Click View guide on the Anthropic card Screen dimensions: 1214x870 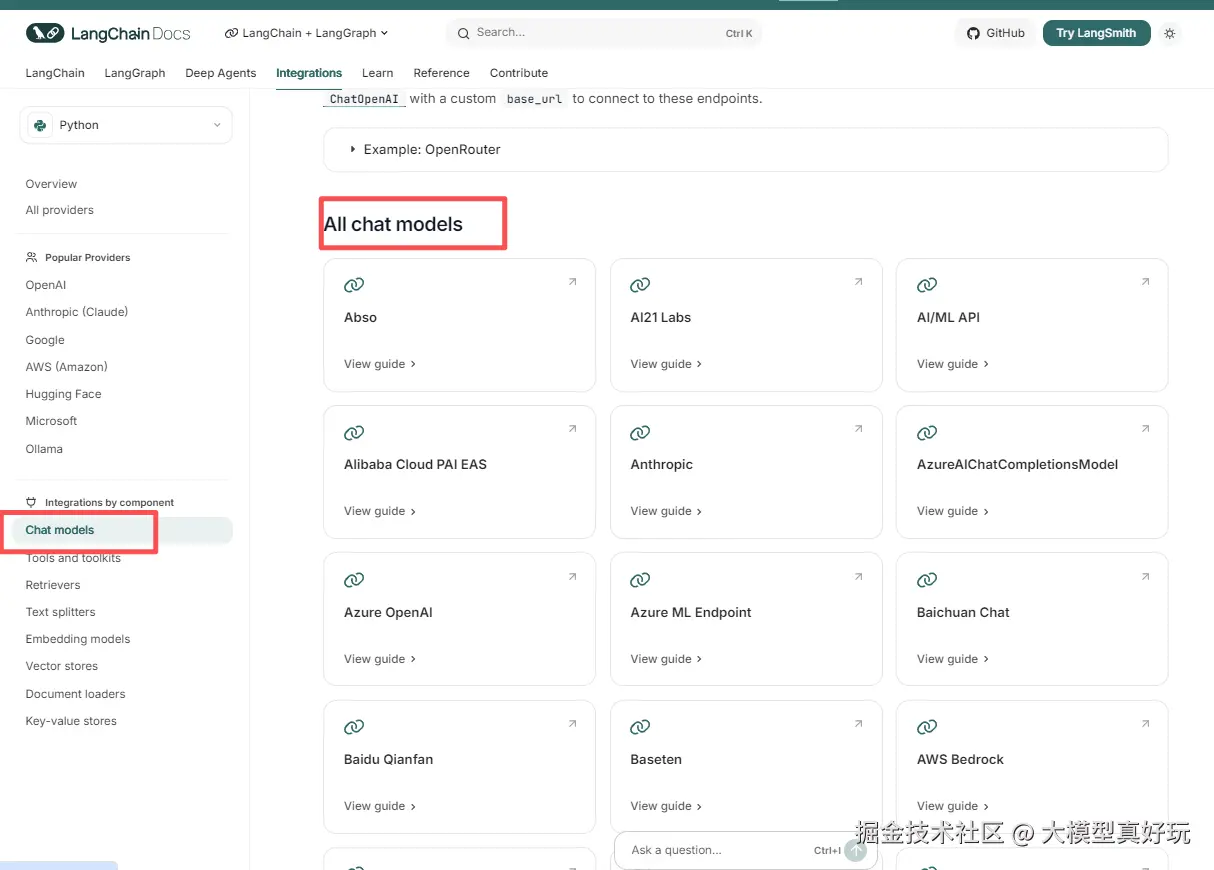(666, 511)
